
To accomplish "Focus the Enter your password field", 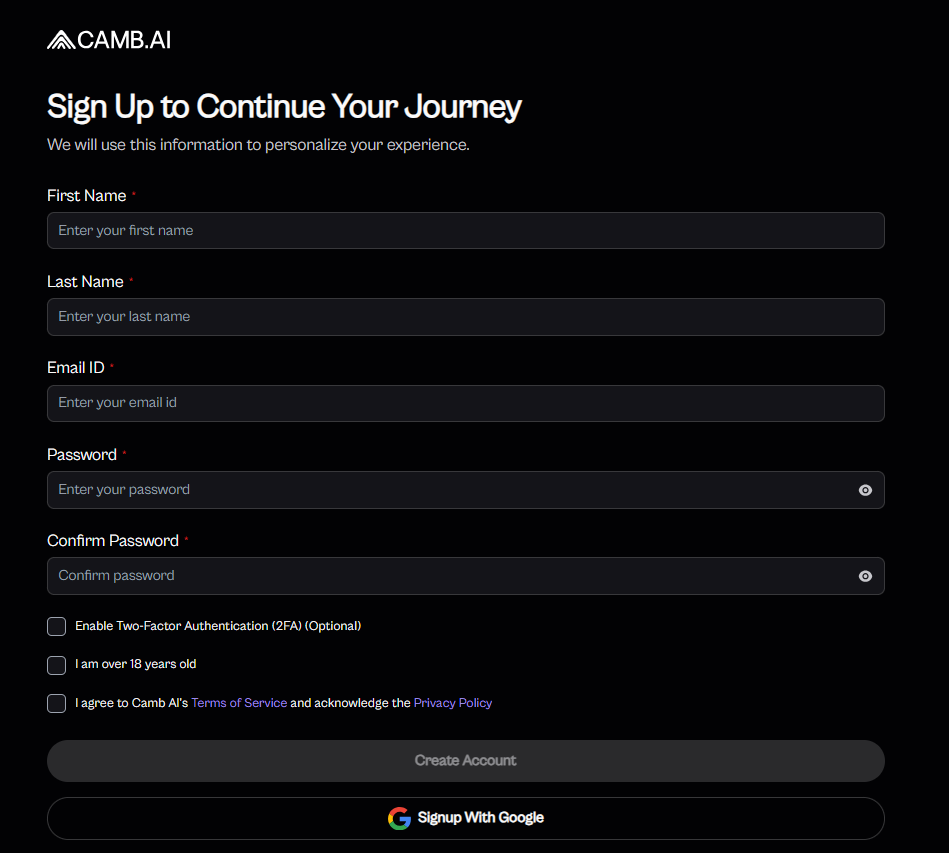I will click(x=440, y=490).
